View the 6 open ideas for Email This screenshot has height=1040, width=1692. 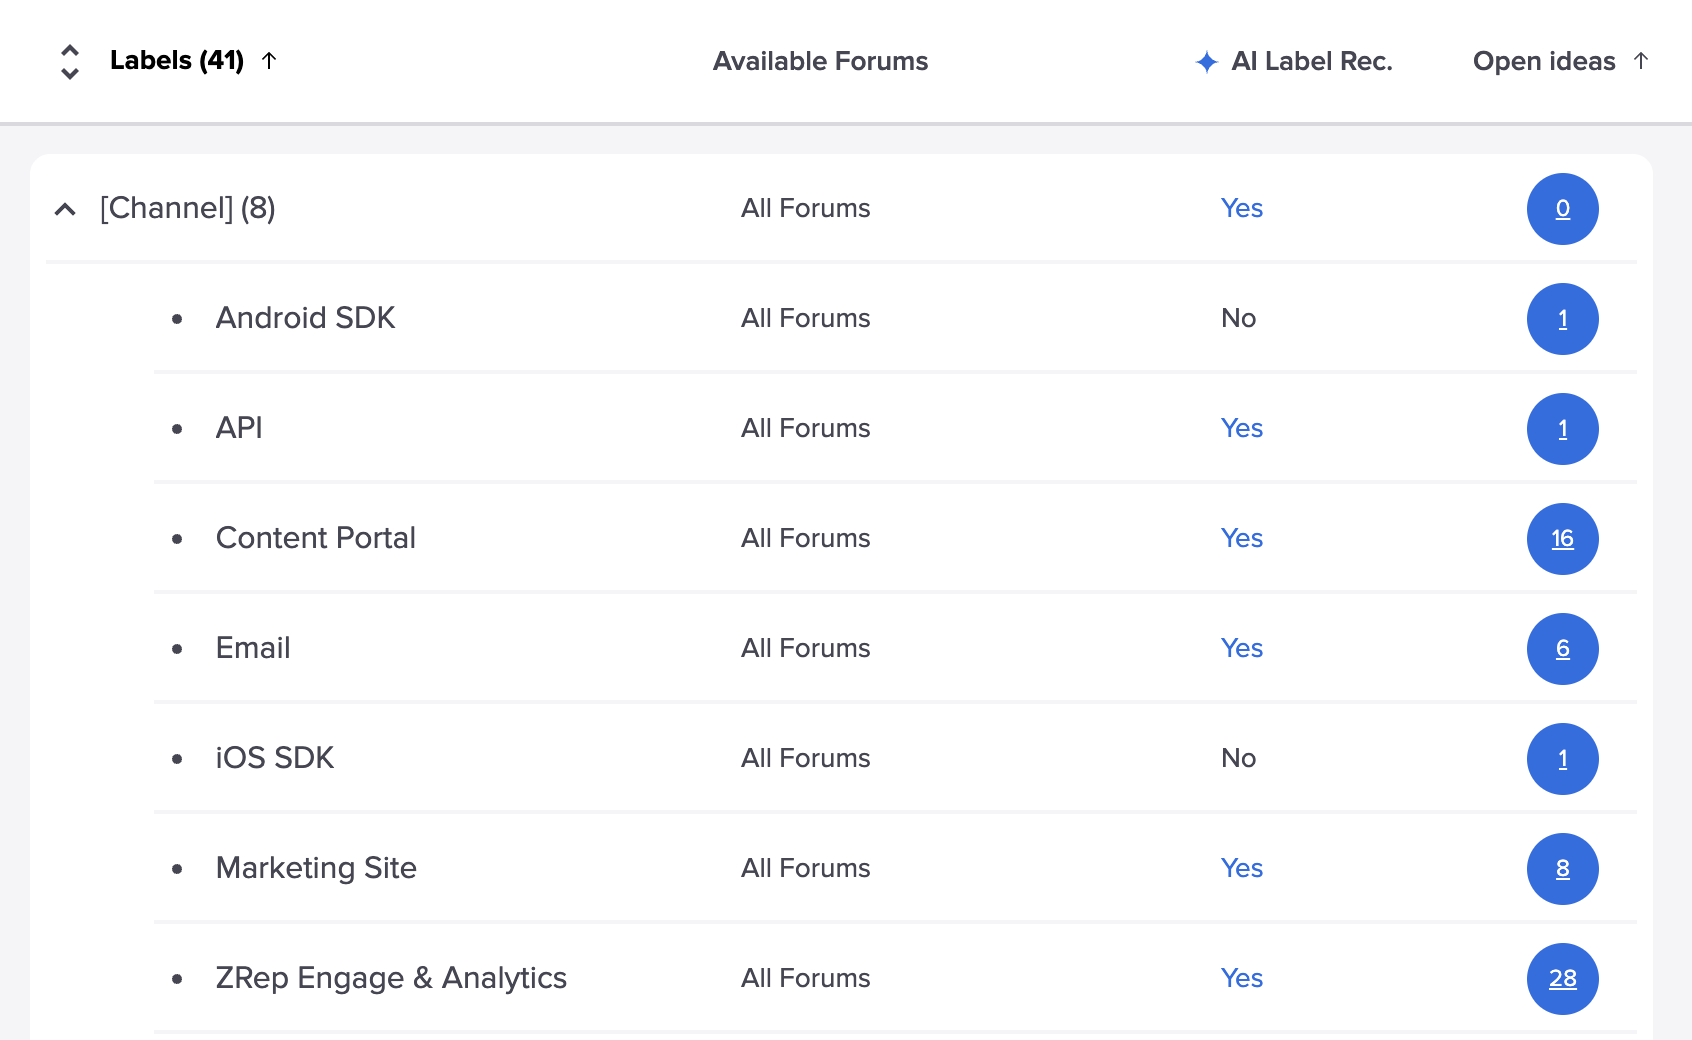point(1562,649)
